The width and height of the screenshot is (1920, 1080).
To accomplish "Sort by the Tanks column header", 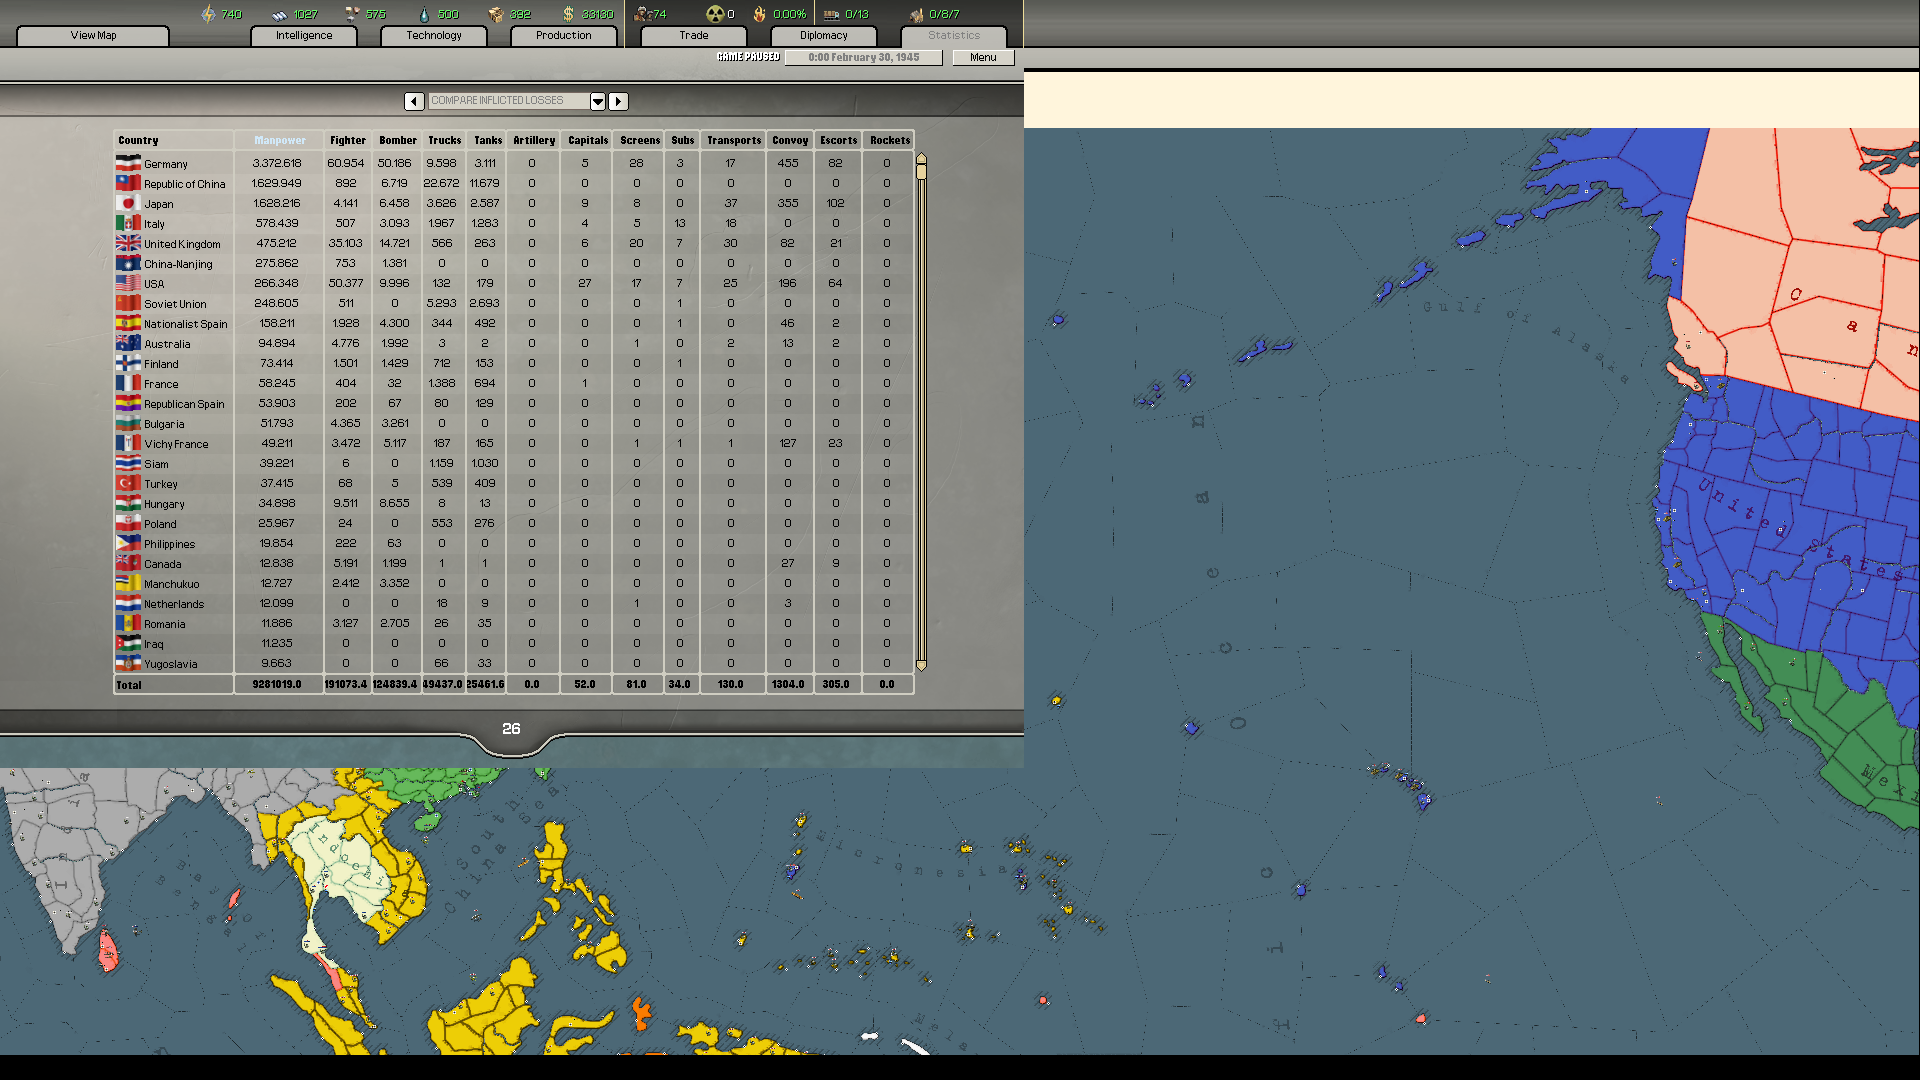I will point(487,140).
